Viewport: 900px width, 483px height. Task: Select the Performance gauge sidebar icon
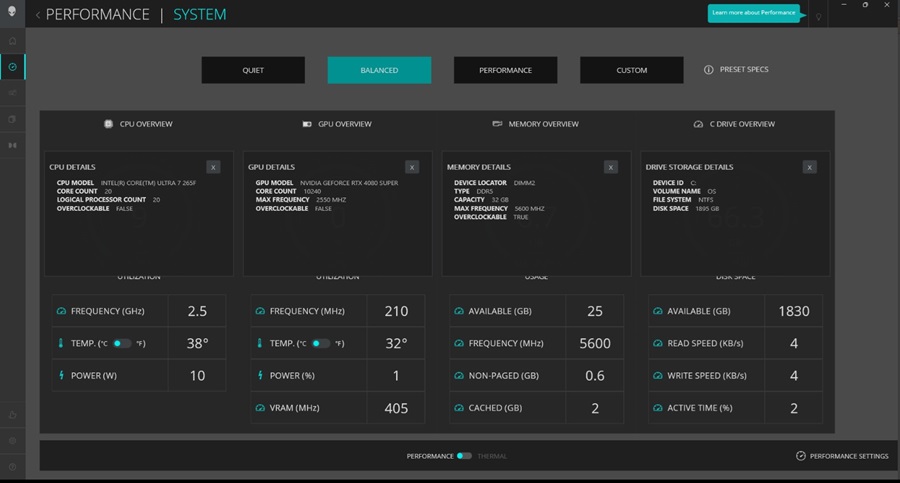point(12,67)
